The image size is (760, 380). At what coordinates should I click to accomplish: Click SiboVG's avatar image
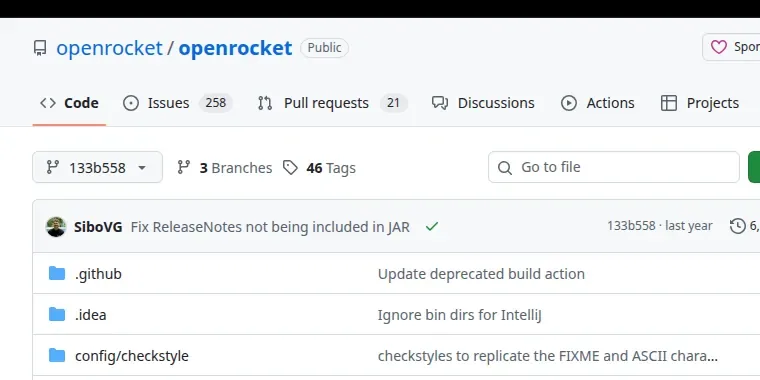pos(56,226)
